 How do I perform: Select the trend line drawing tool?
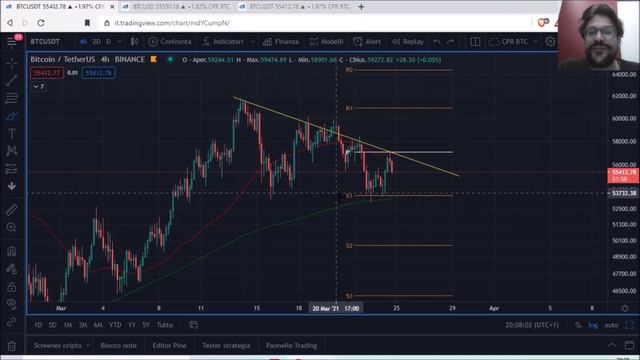click(x=11, y=80)
